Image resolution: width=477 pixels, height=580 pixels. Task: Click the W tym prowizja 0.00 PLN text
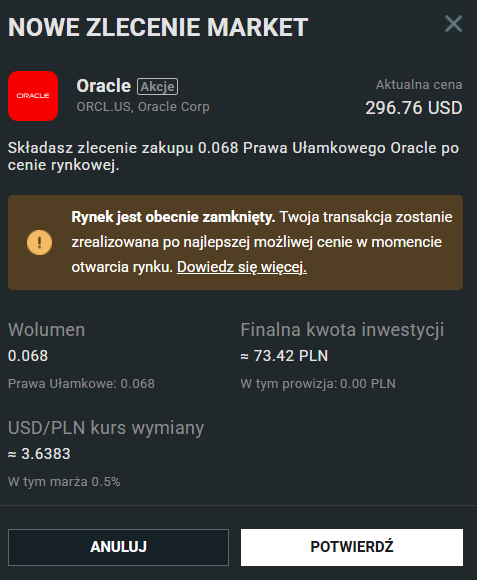click(x=318, y=384)
